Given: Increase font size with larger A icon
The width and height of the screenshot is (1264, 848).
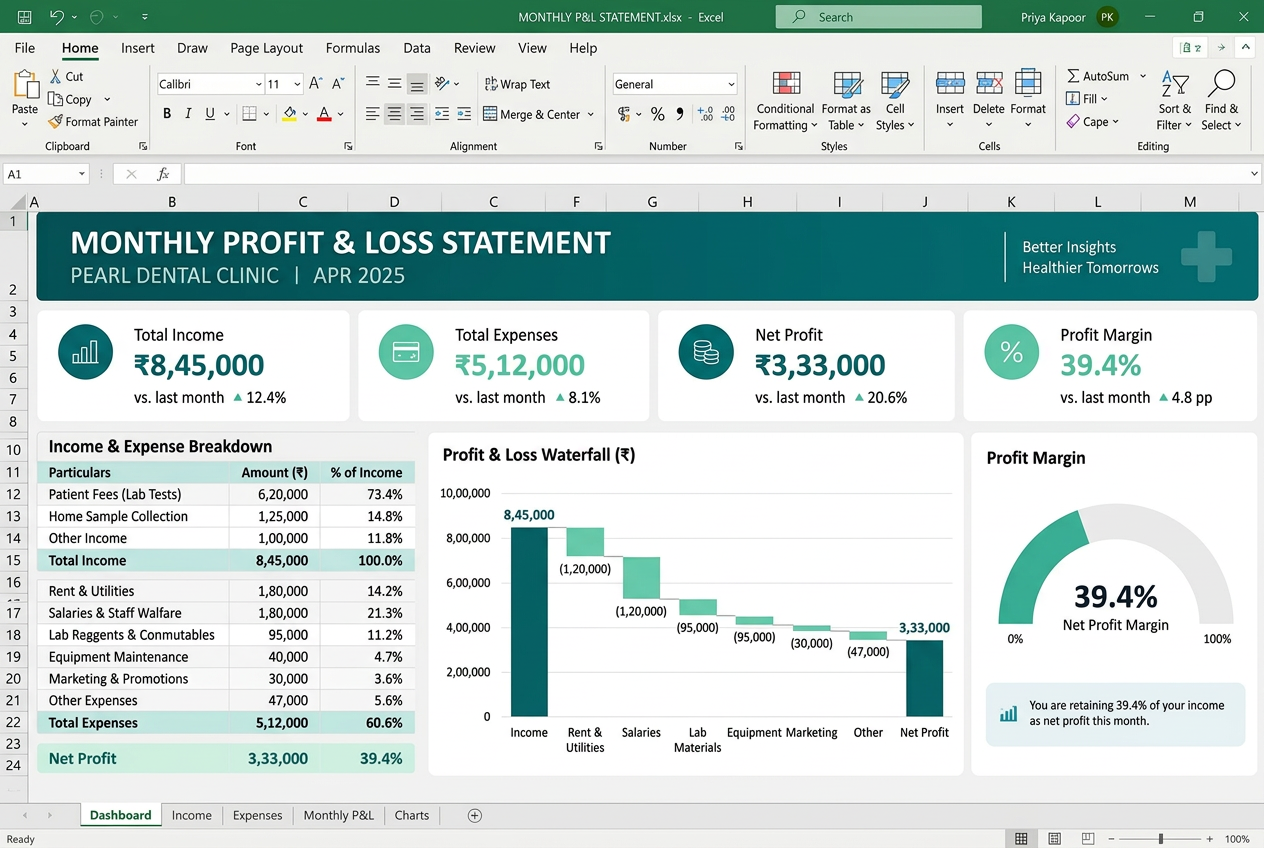Looking at the screenshot, I should tap(315, 84).
